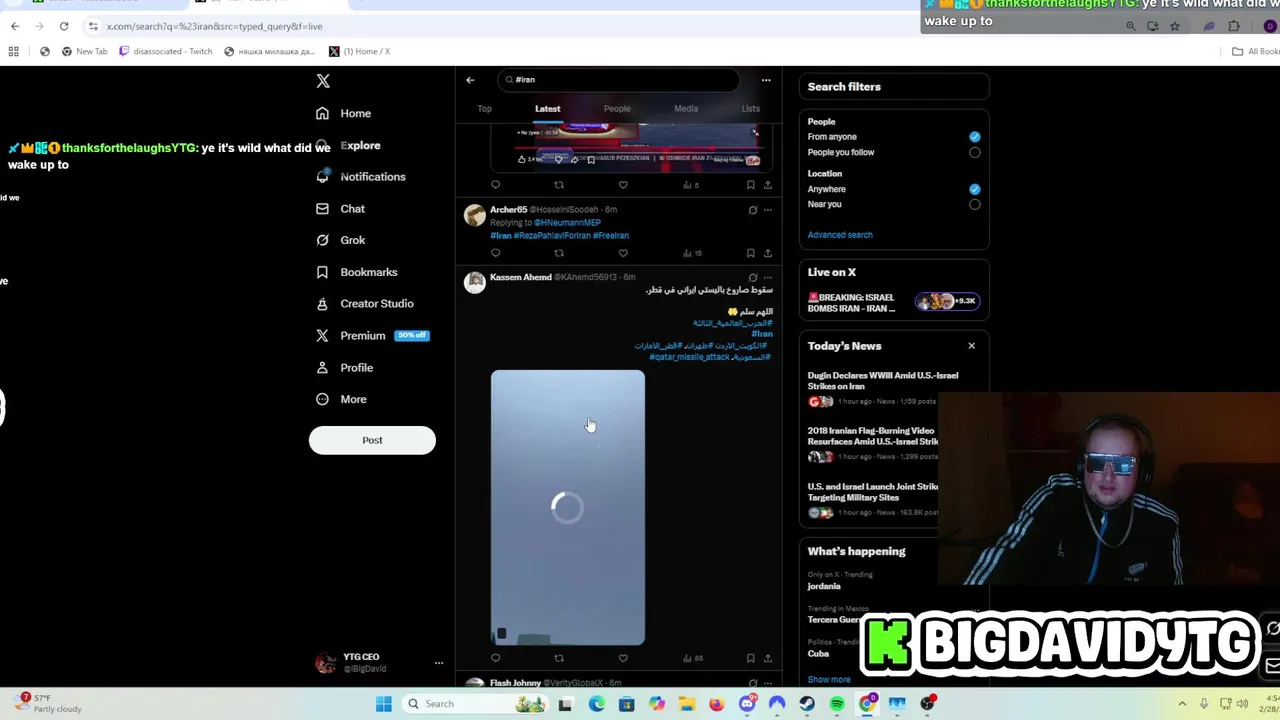Show hidden system tray icons
Screen dimensions: 1280x720
(x=1182, y=704)
